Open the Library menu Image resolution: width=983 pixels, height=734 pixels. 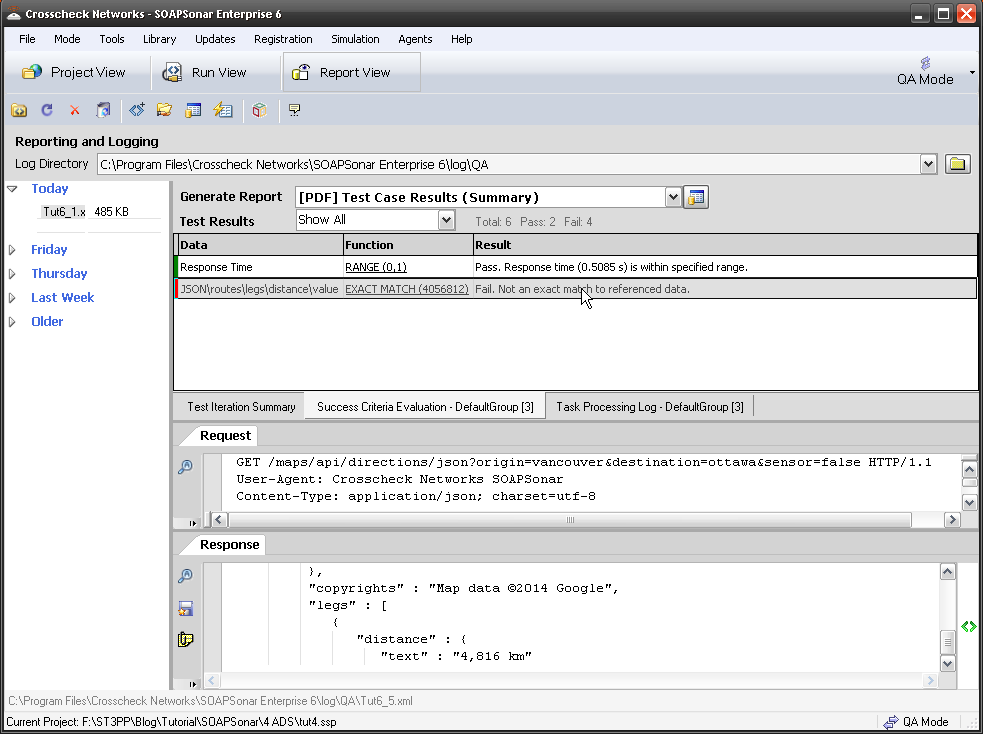[159, 39]
